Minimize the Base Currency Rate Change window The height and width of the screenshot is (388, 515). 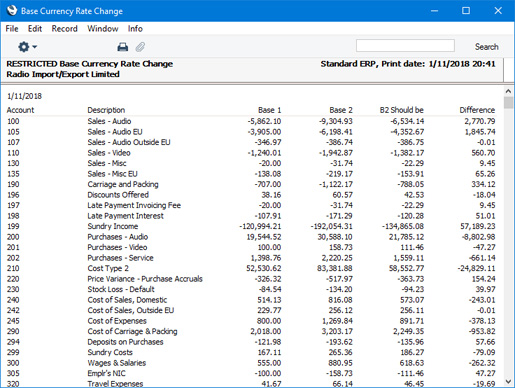coord(434,11)
